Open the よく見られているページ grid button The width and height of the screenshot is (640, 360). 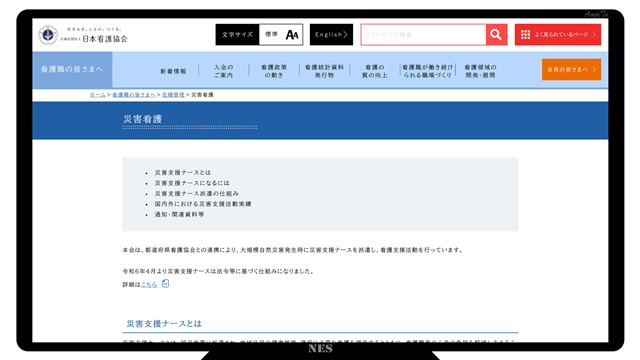click(558, 35)
